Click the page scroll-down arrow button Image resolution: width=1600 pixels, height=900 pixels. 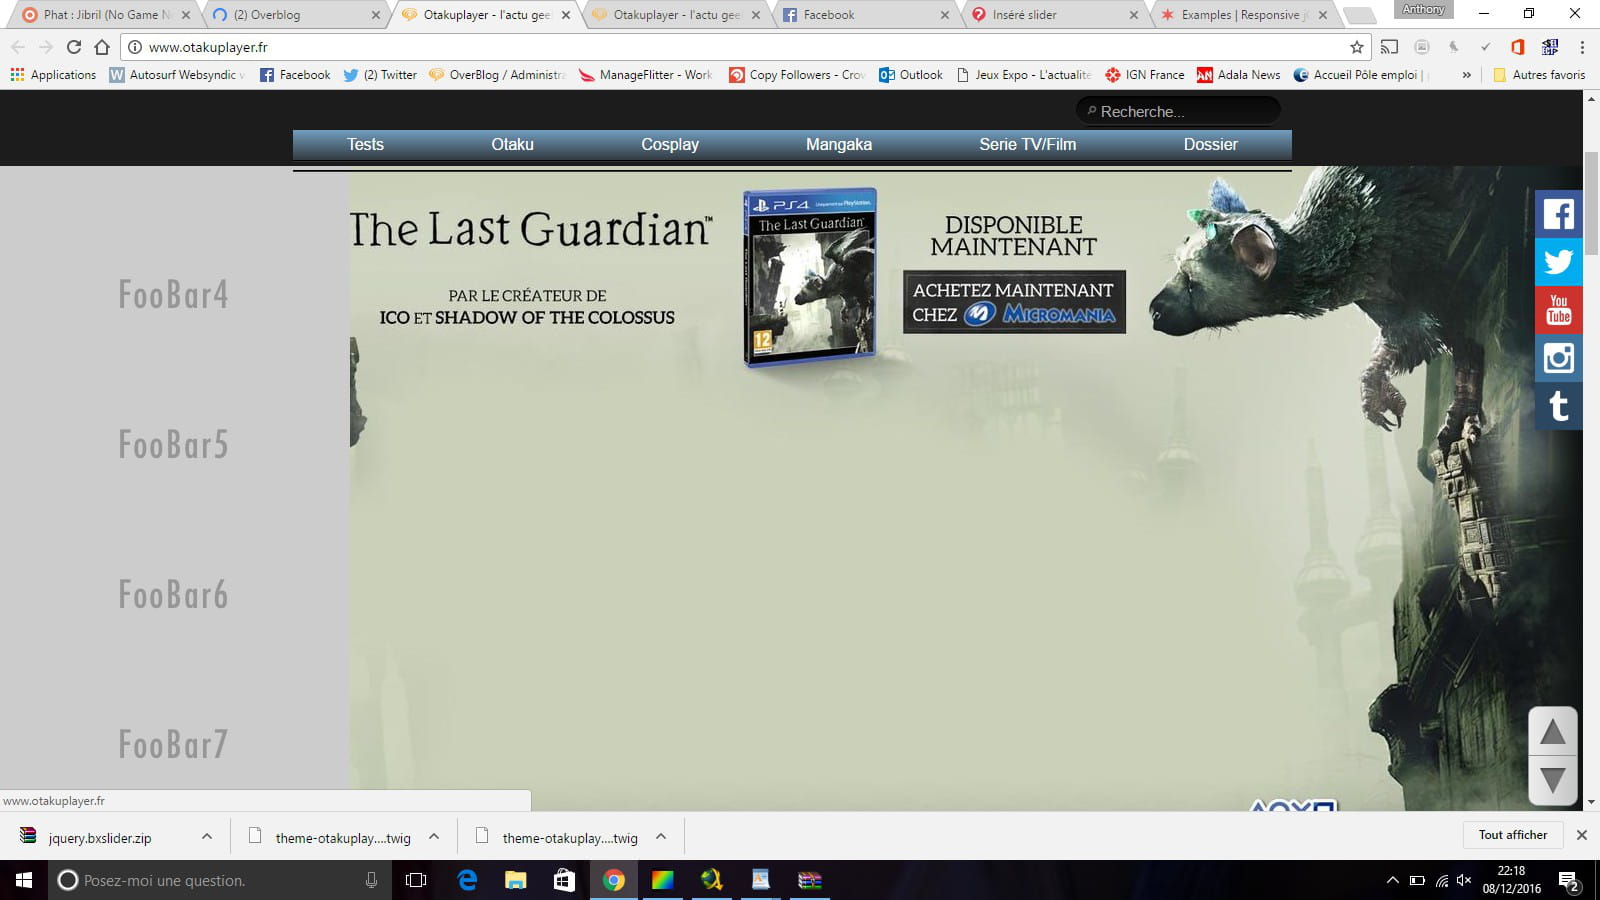1552,780
